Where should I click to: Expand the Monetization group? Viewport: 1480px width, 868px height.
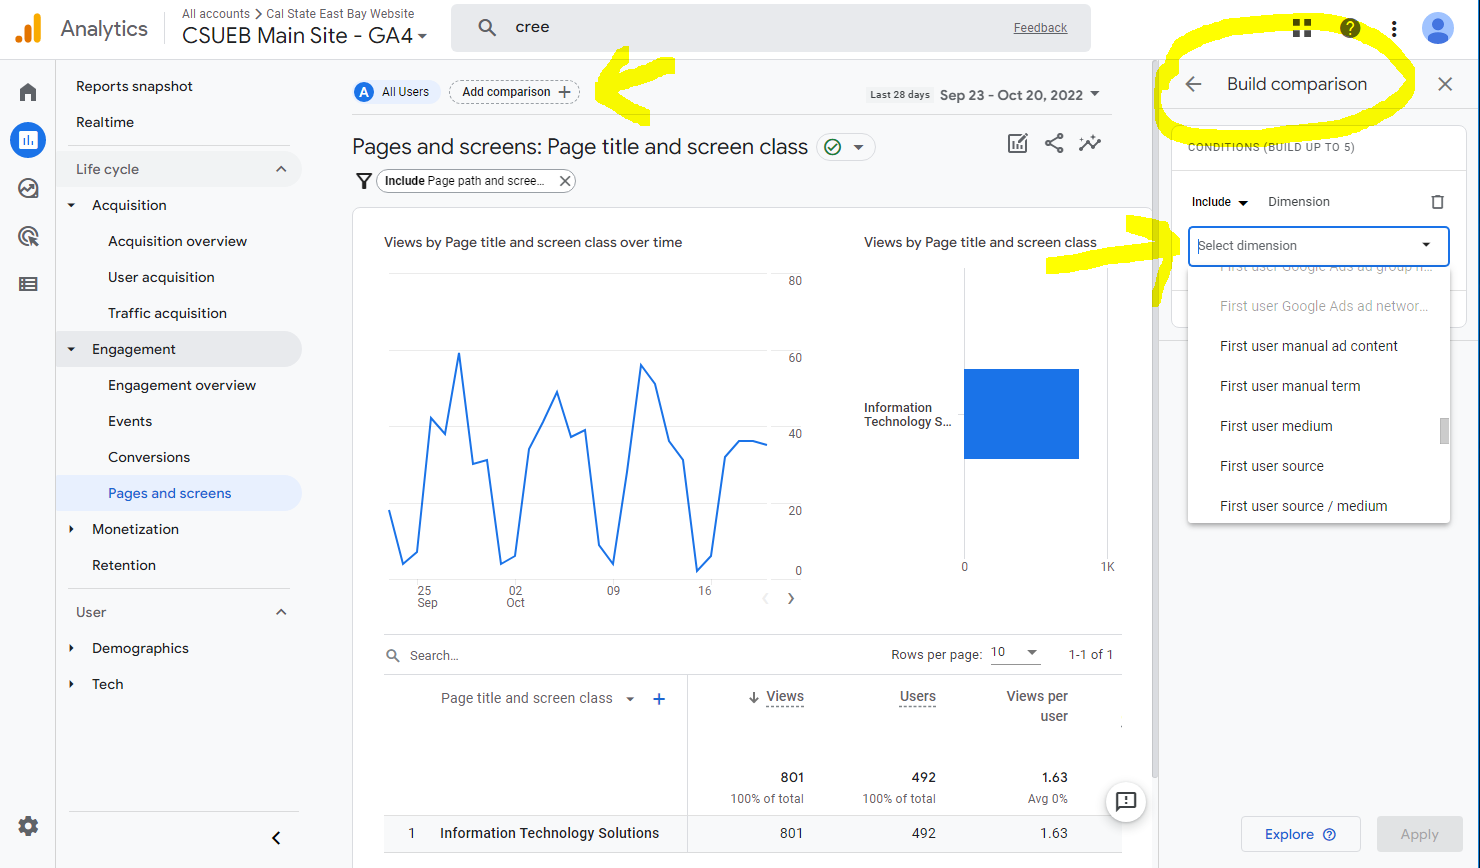pos(71,530)
